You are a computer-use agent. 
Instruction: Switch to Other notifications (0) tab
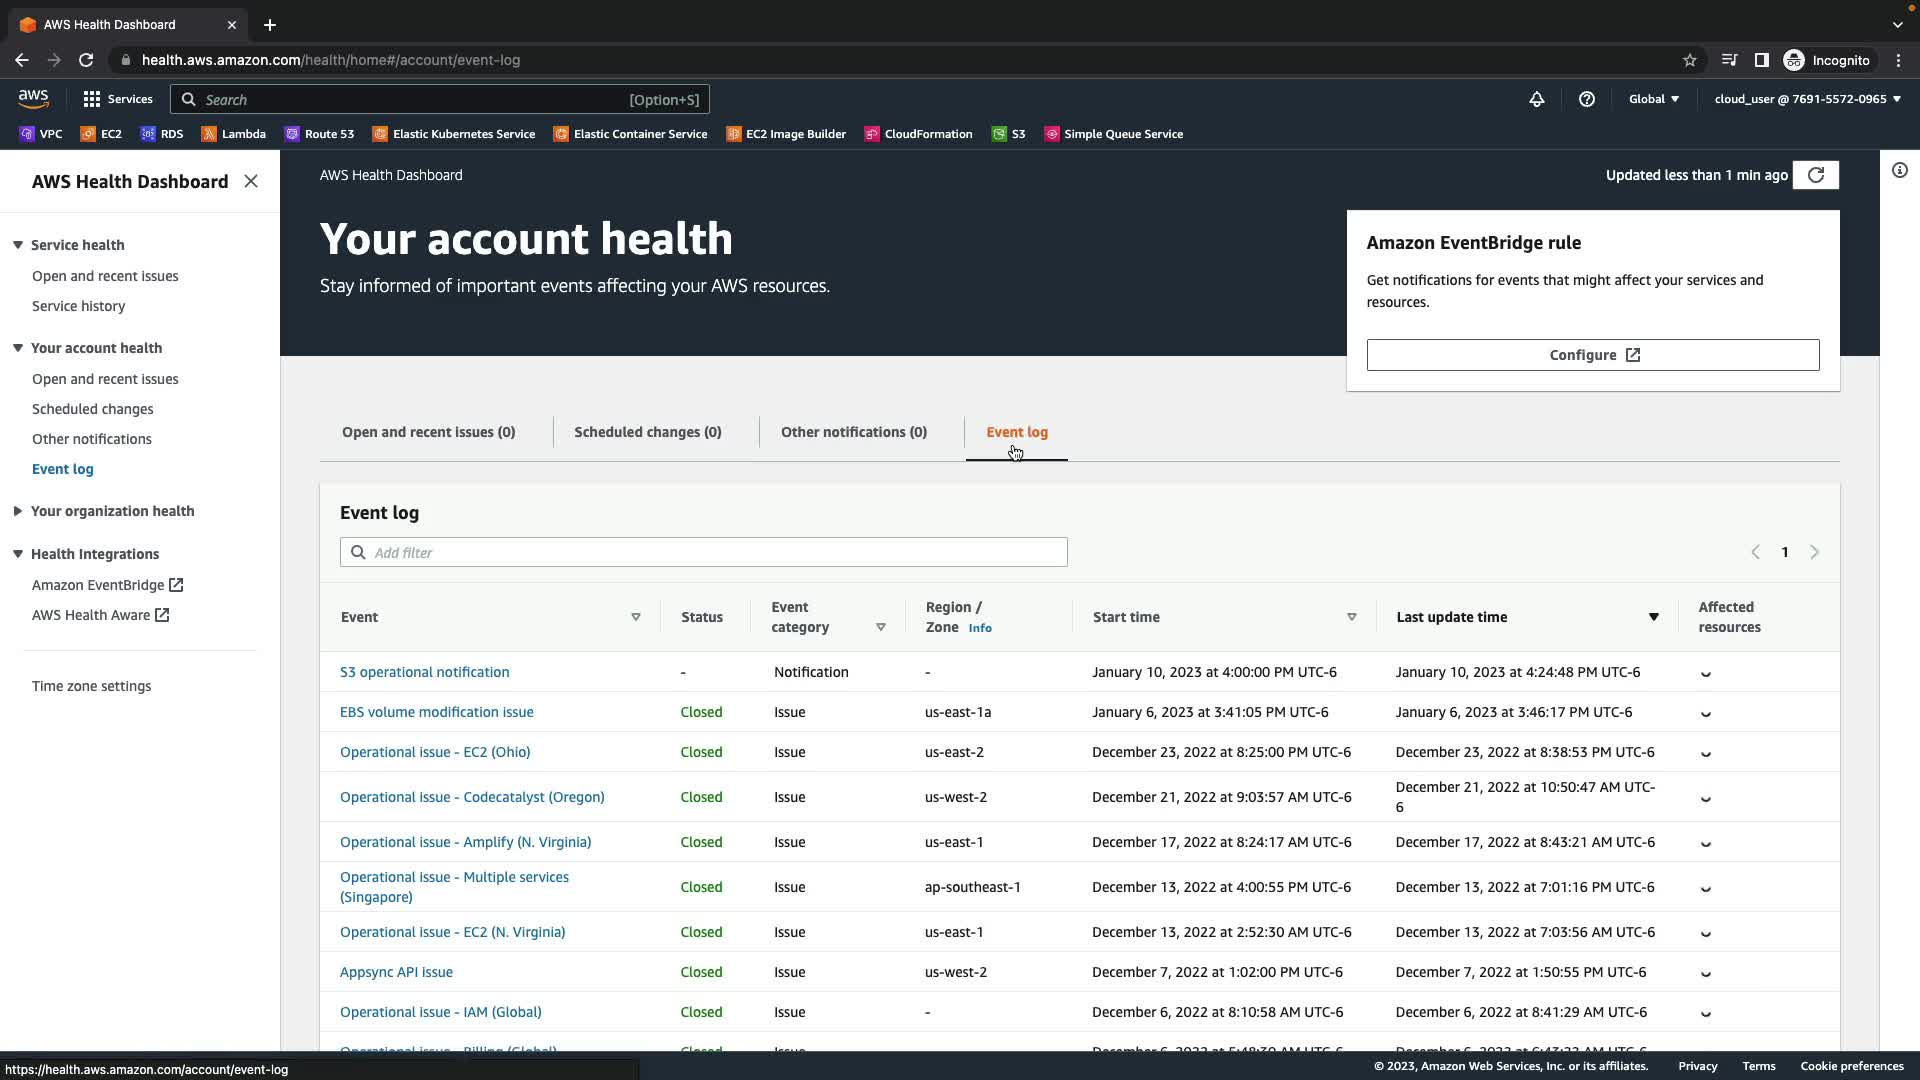pyautogui.click(x=853, y=432)
